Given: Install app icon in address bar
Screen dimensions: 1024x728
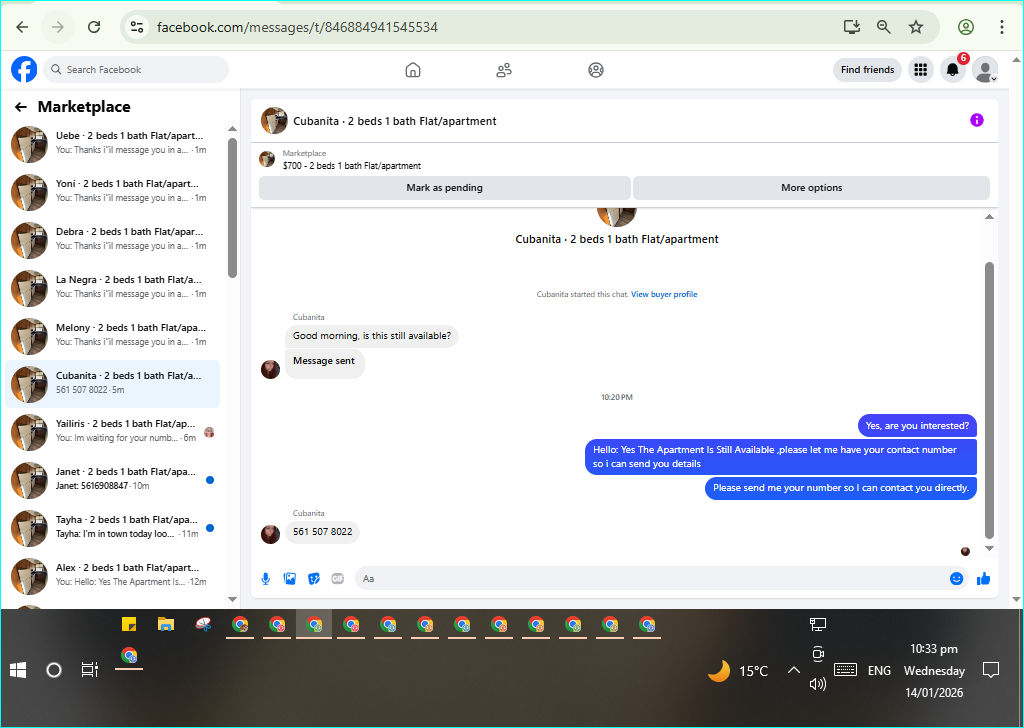Looking at the screenshot, I should click(852, 27).
